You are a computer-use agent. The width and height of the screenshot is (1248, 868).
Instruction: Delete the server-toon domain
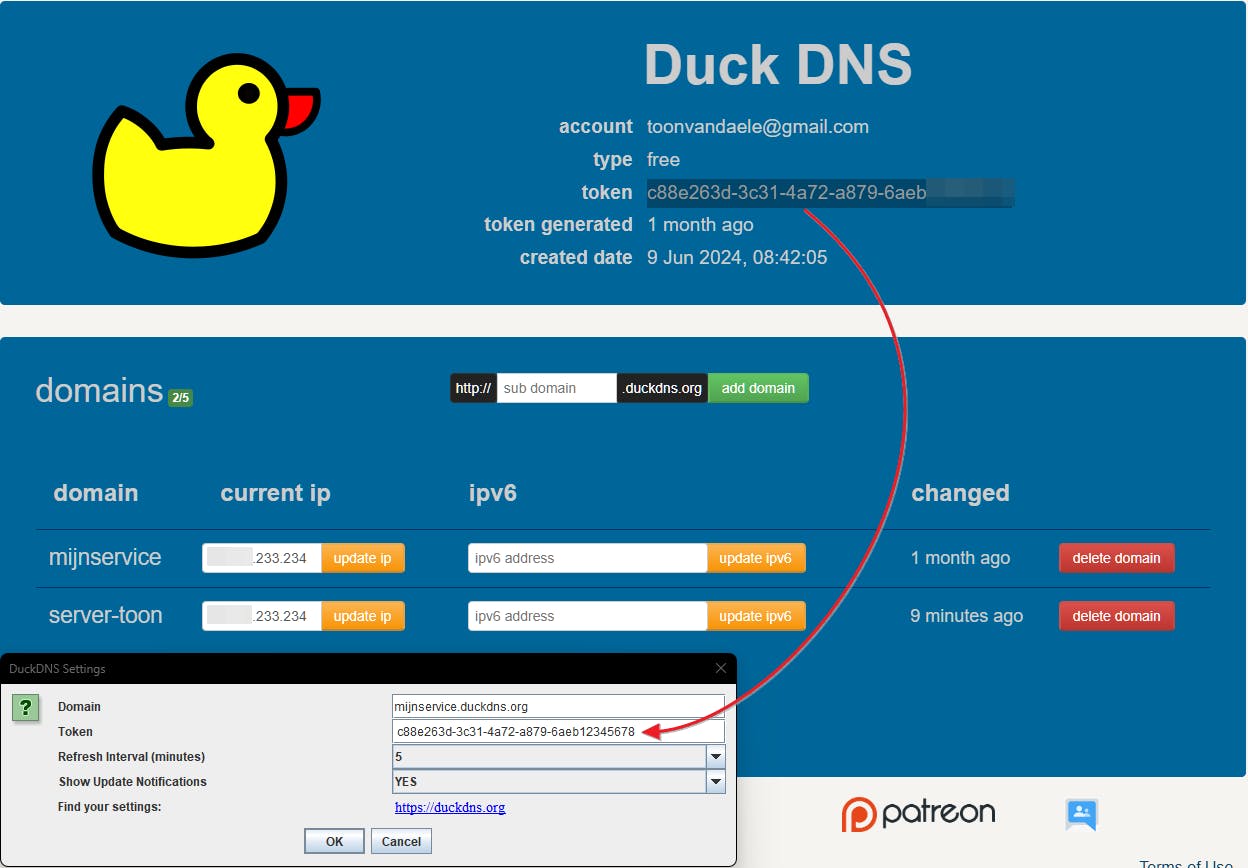point(1116,616)
